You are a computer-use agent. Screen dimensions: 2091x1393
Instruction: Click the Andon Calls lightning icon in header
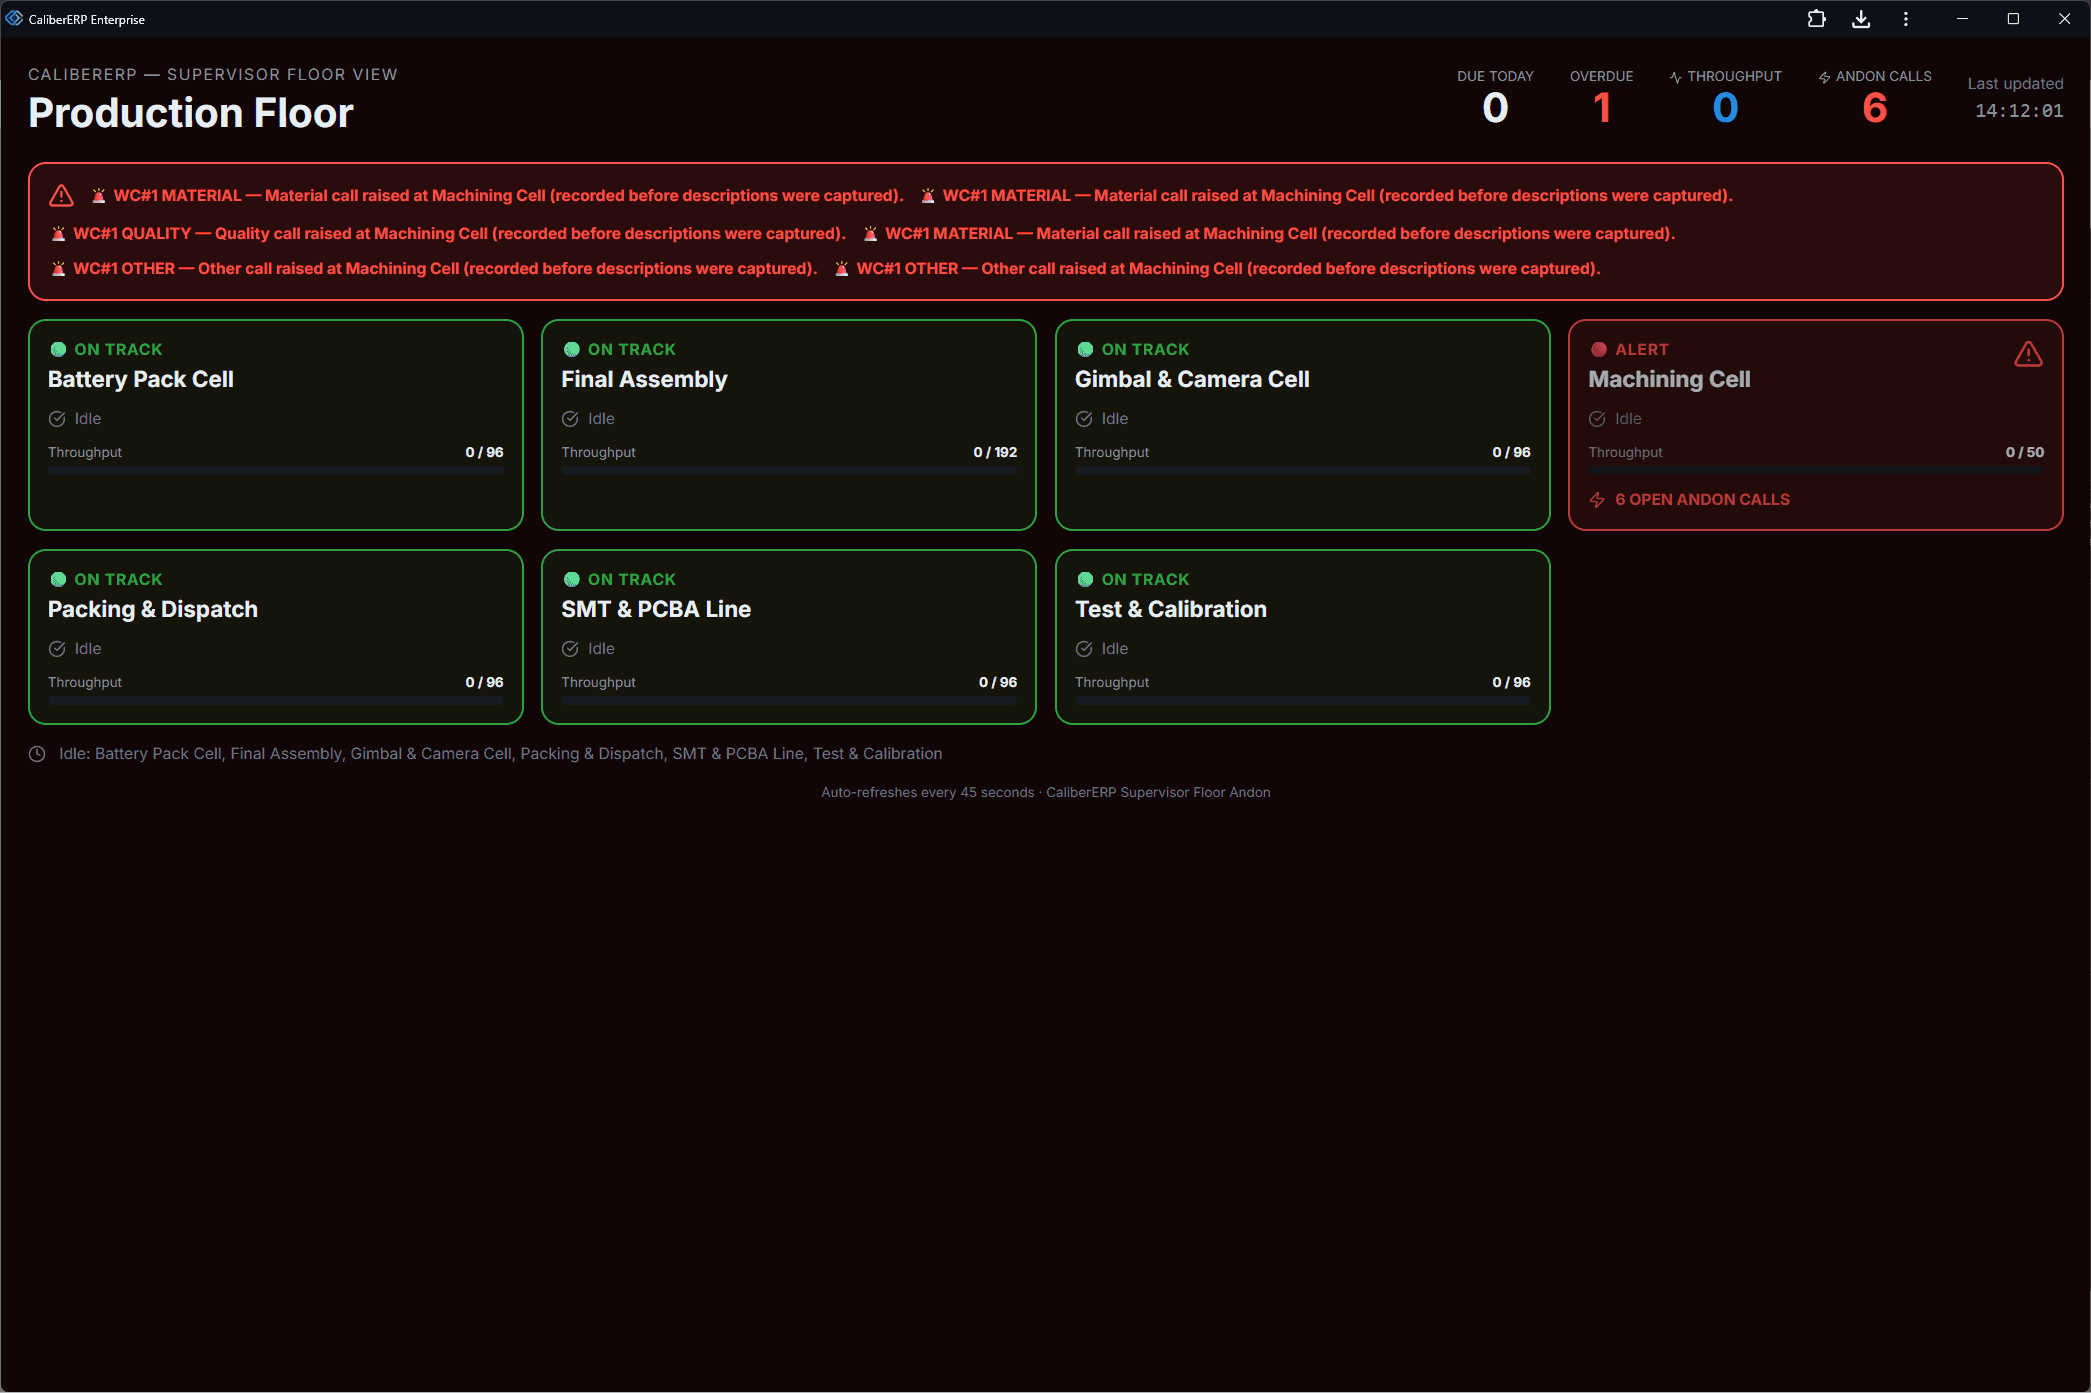pos(1824,77)
